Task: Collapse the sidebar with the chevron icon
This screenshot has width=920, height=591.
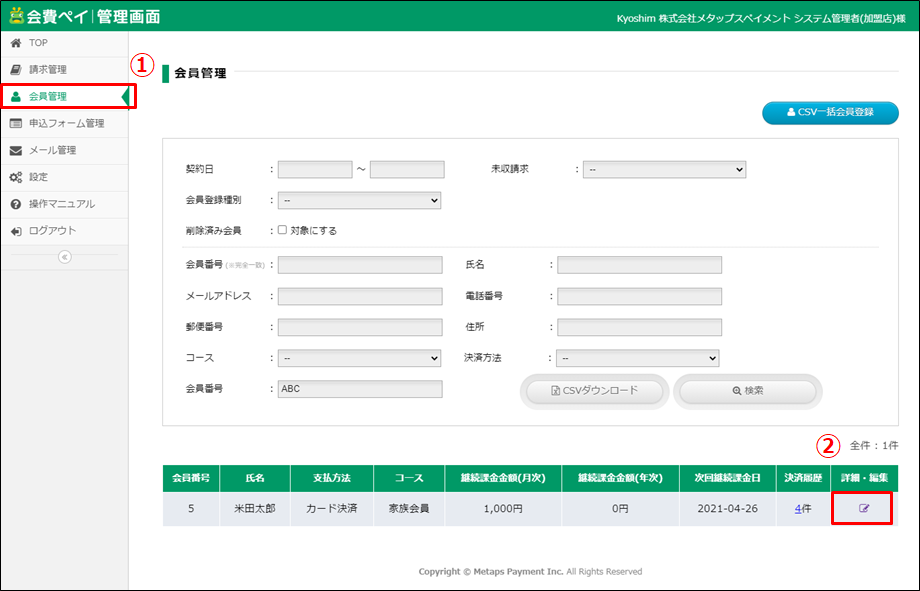Action: coord(64,257)
